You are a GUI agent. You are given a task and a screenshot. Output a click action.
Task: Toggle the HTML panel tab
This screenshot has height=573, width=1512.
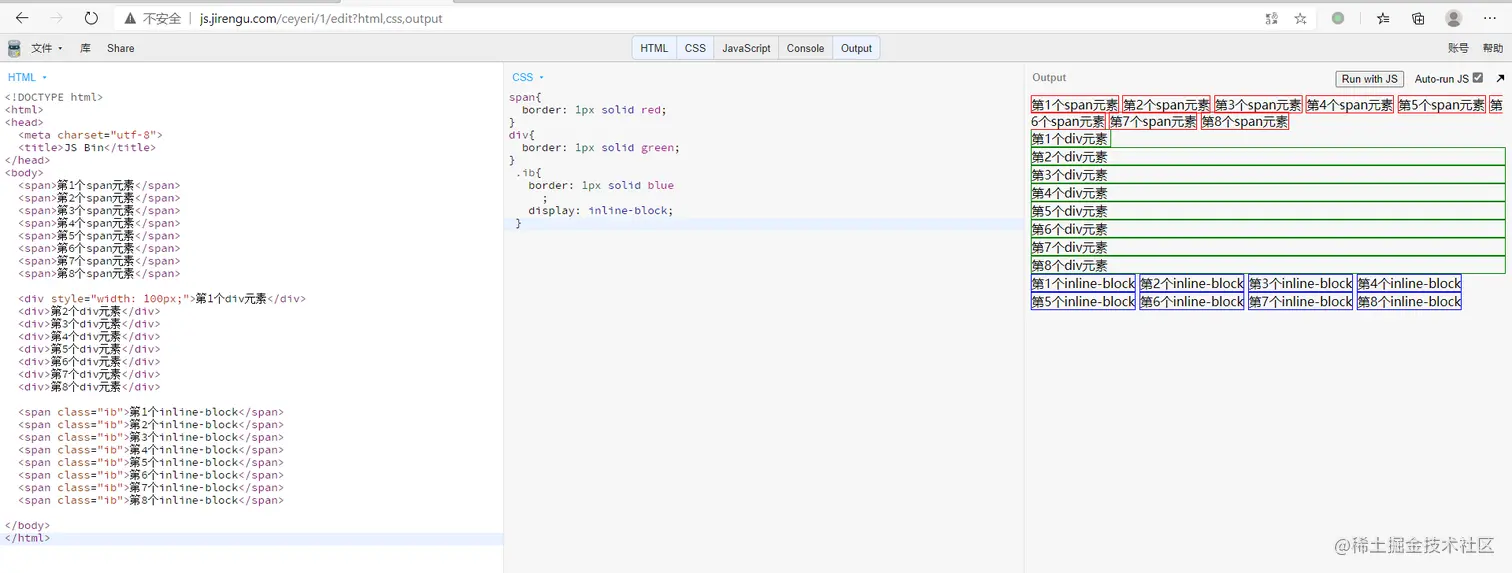click(654, 48)
